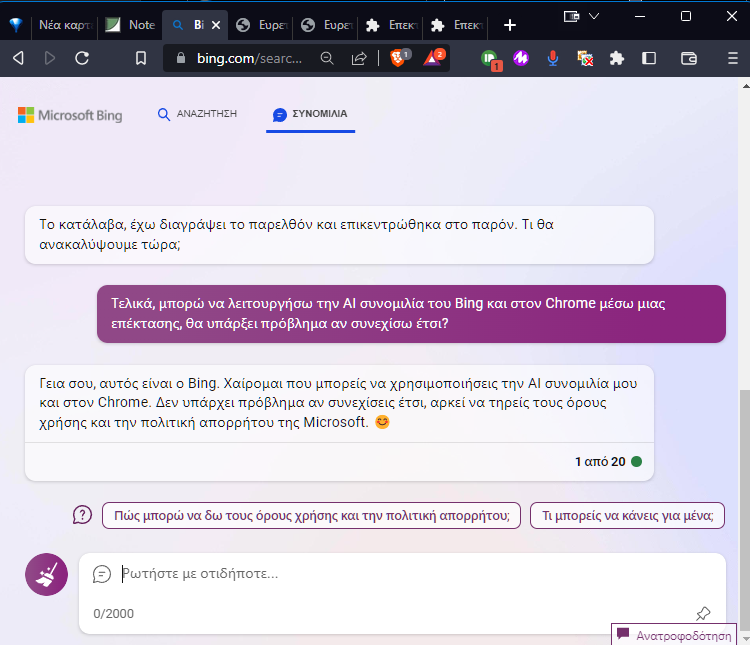Switch to the Νέα καρτέλα tab
This screenshot has height=645, width=750.
pyautogui.click(x=64, y=25)
